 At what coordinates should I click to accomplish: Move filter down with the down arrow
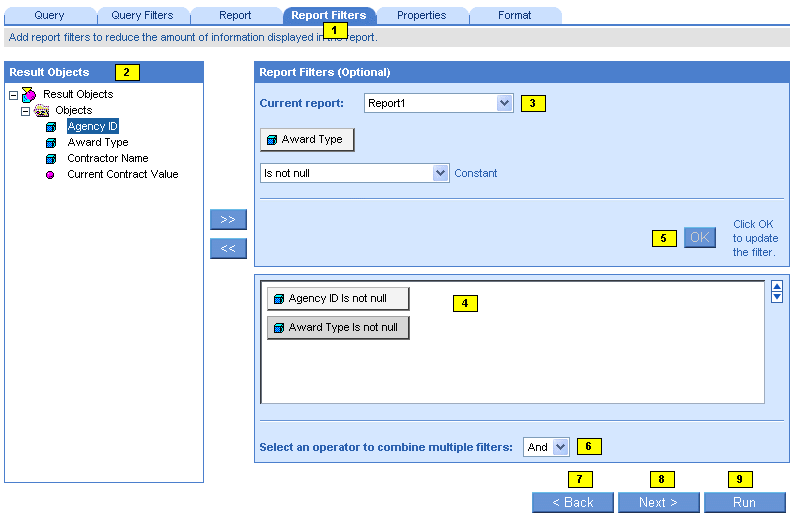776,297
